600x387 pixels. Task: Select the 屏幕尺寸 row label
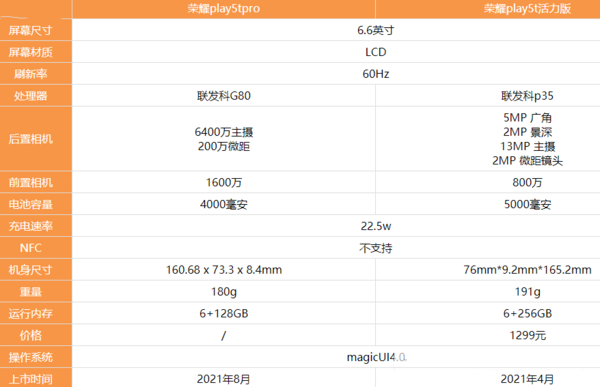pyautogui.click(x=31, y=30)
